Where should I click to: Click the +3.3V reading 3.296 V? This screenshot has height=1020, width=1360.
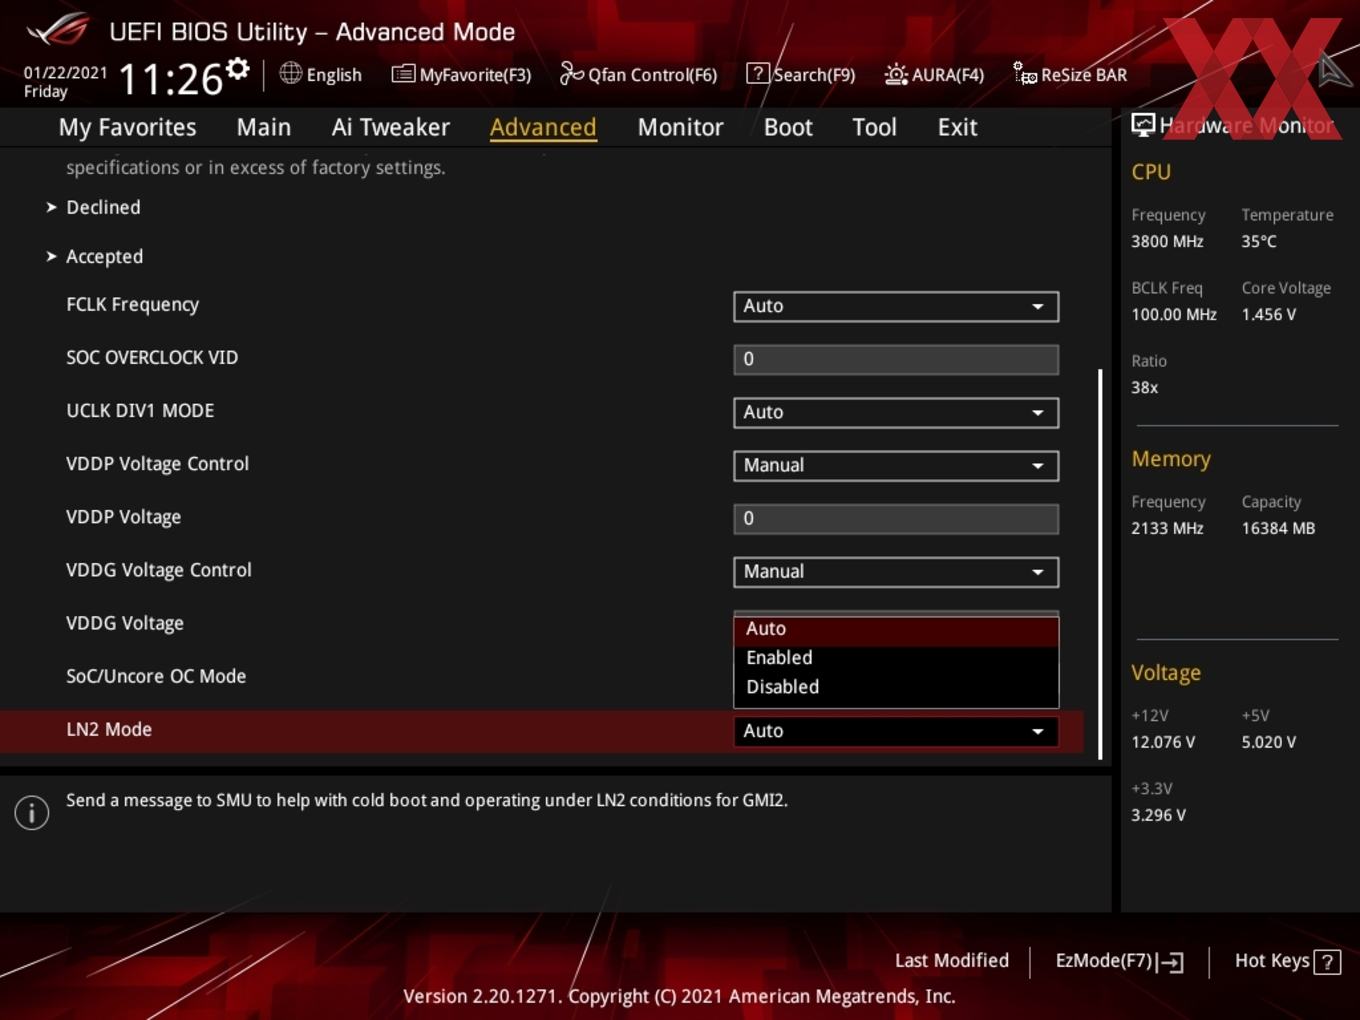[x=1158, y=815]
